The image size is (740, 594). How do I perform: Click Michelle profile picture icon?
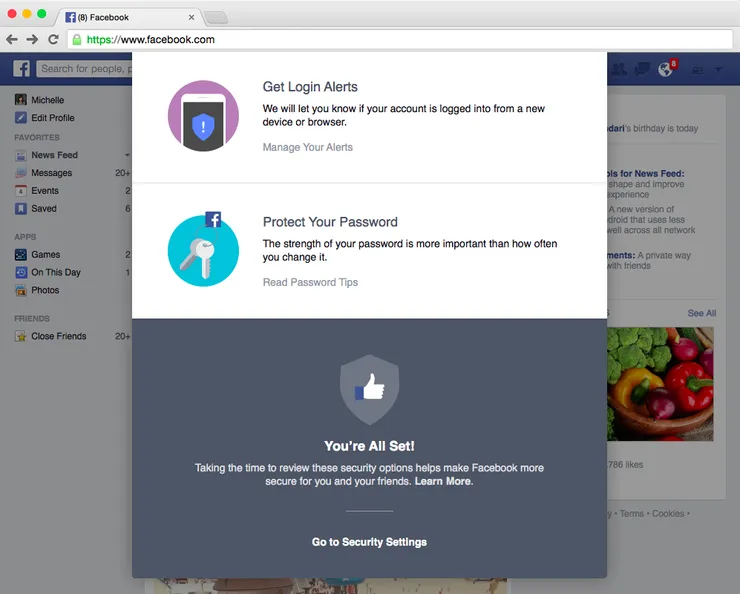click(20, 100)
